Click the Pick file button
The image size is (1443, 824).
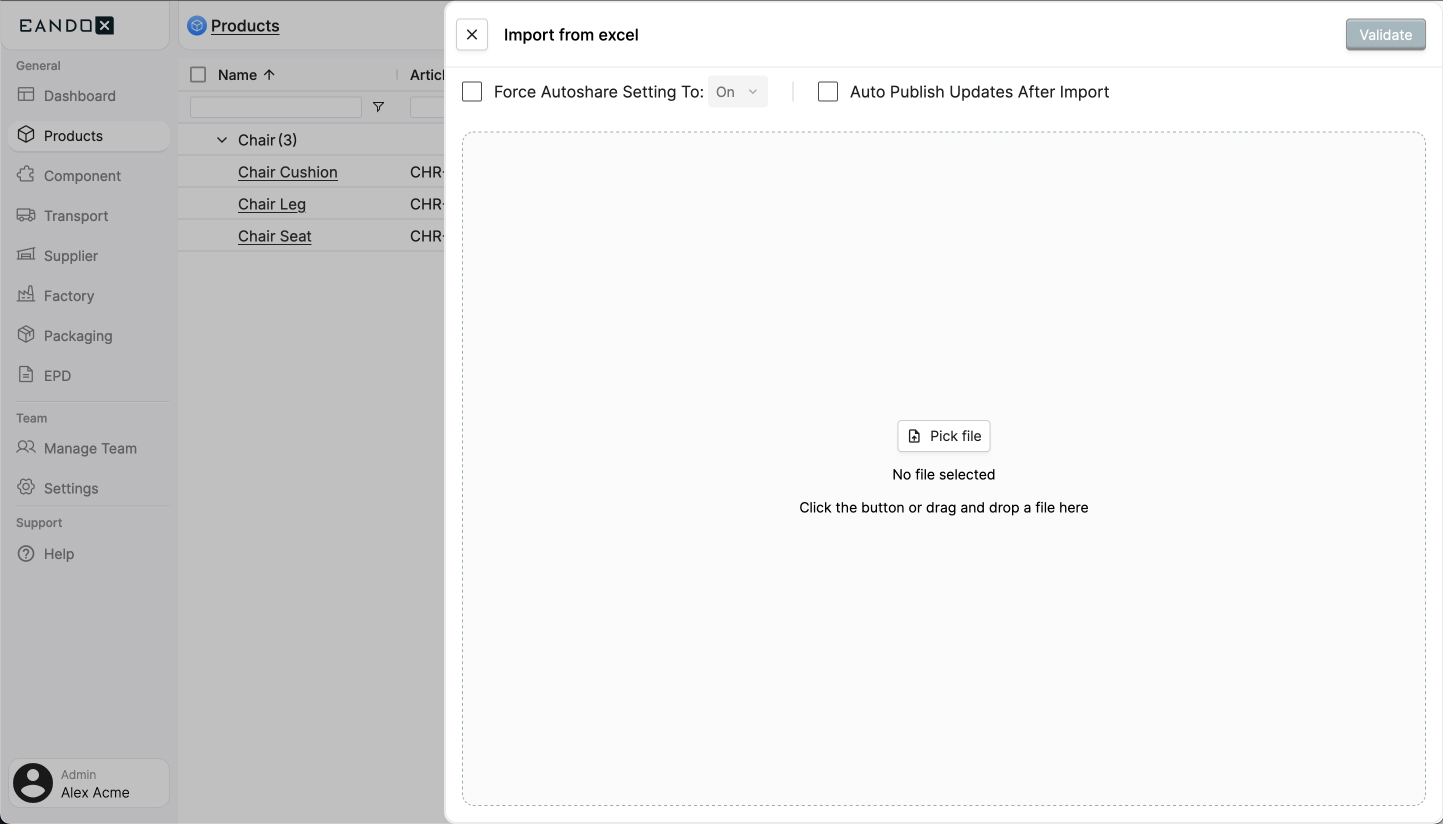point(943,436)
